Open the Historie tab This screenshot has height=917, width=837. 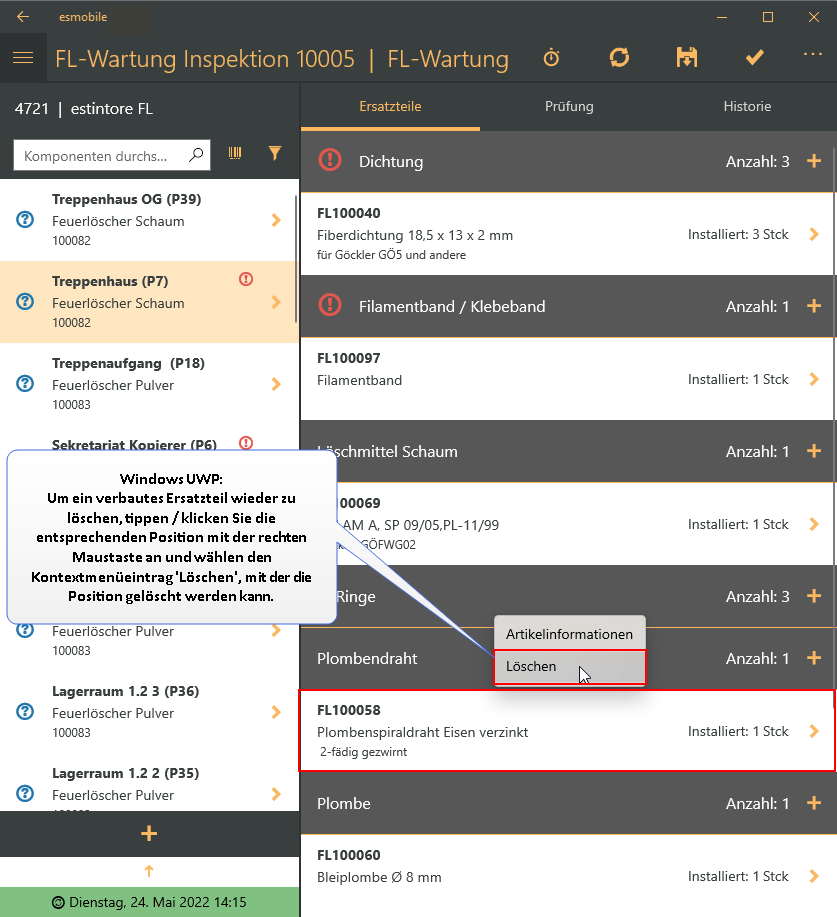747,106
